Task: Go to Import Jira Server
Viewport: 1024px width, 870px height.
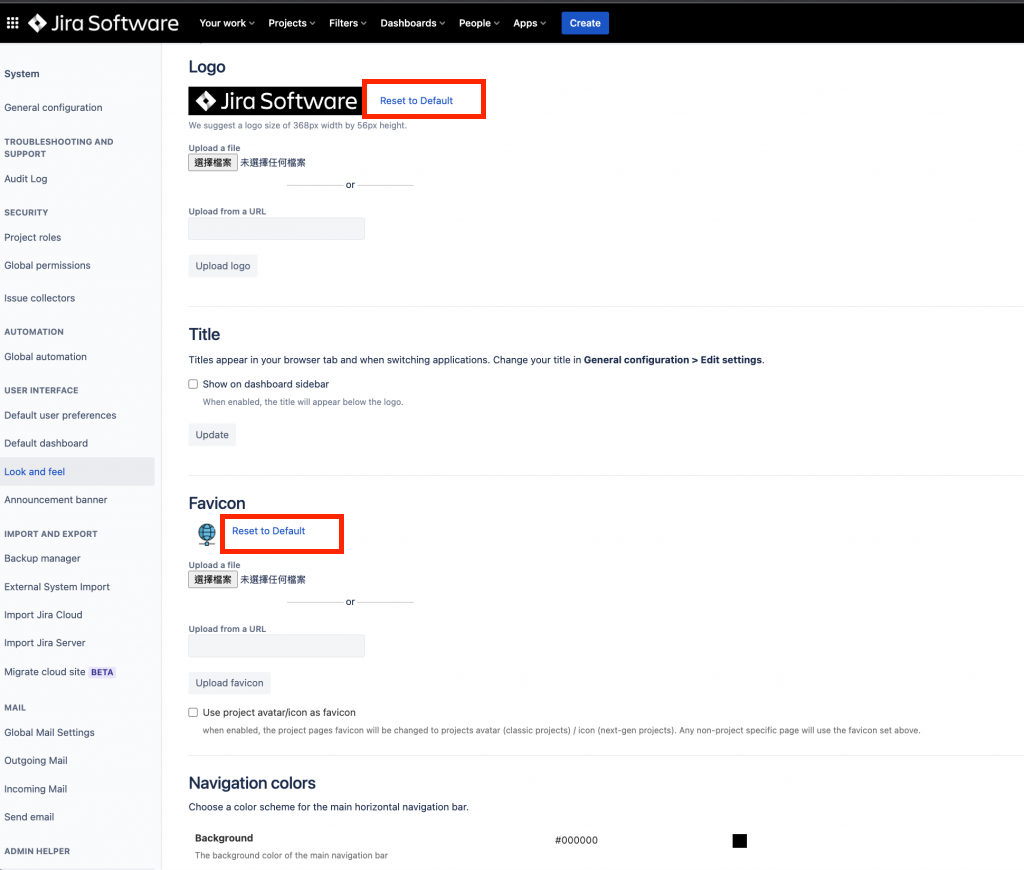Action: click(x=44, y=643)
